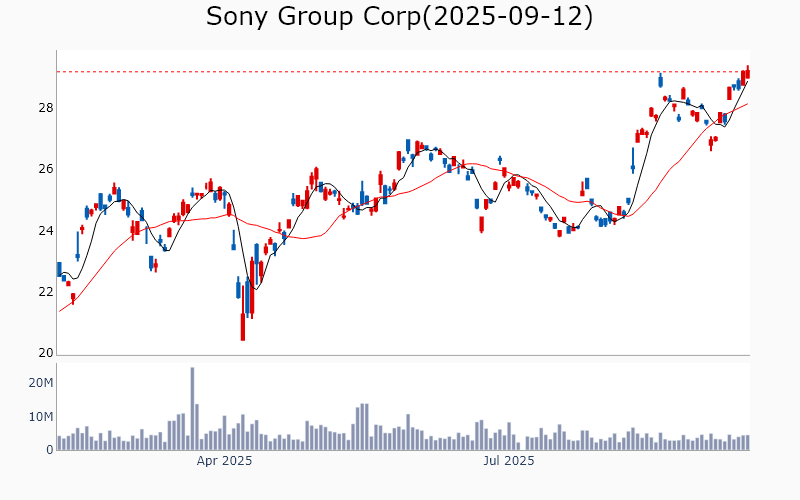The height and width of the screenshot is (500, 800).
Task: Click the Sony Group Corp chart title
Action: click(399, 17)
